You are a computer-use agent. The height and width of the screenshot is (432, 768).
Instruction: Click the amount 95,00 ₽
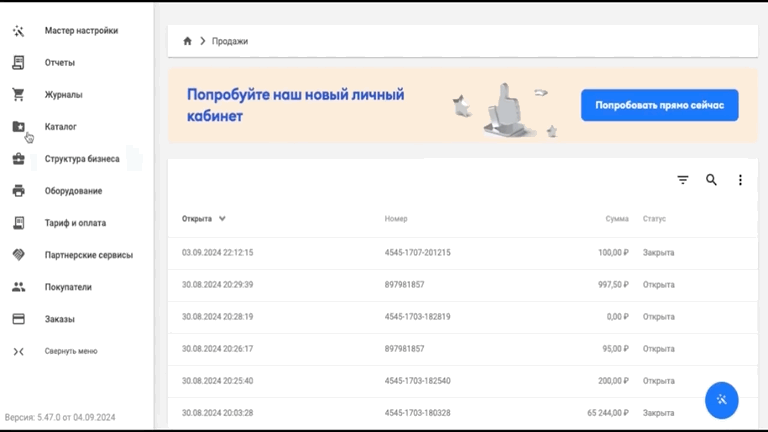point(615,349)
